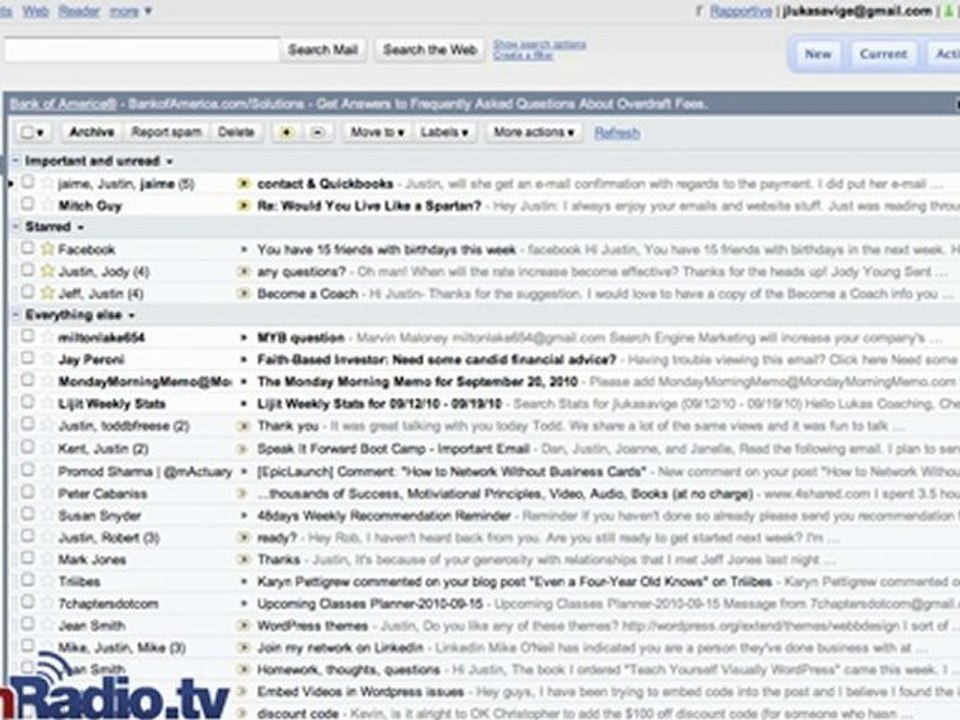Collapse the Everything else section
The image size is (960, 720).
coord(16,315)
